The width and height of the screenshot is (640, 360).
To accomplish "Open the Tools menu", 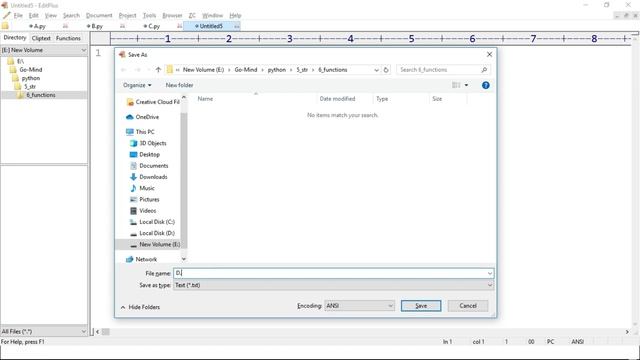I will 149,16.
